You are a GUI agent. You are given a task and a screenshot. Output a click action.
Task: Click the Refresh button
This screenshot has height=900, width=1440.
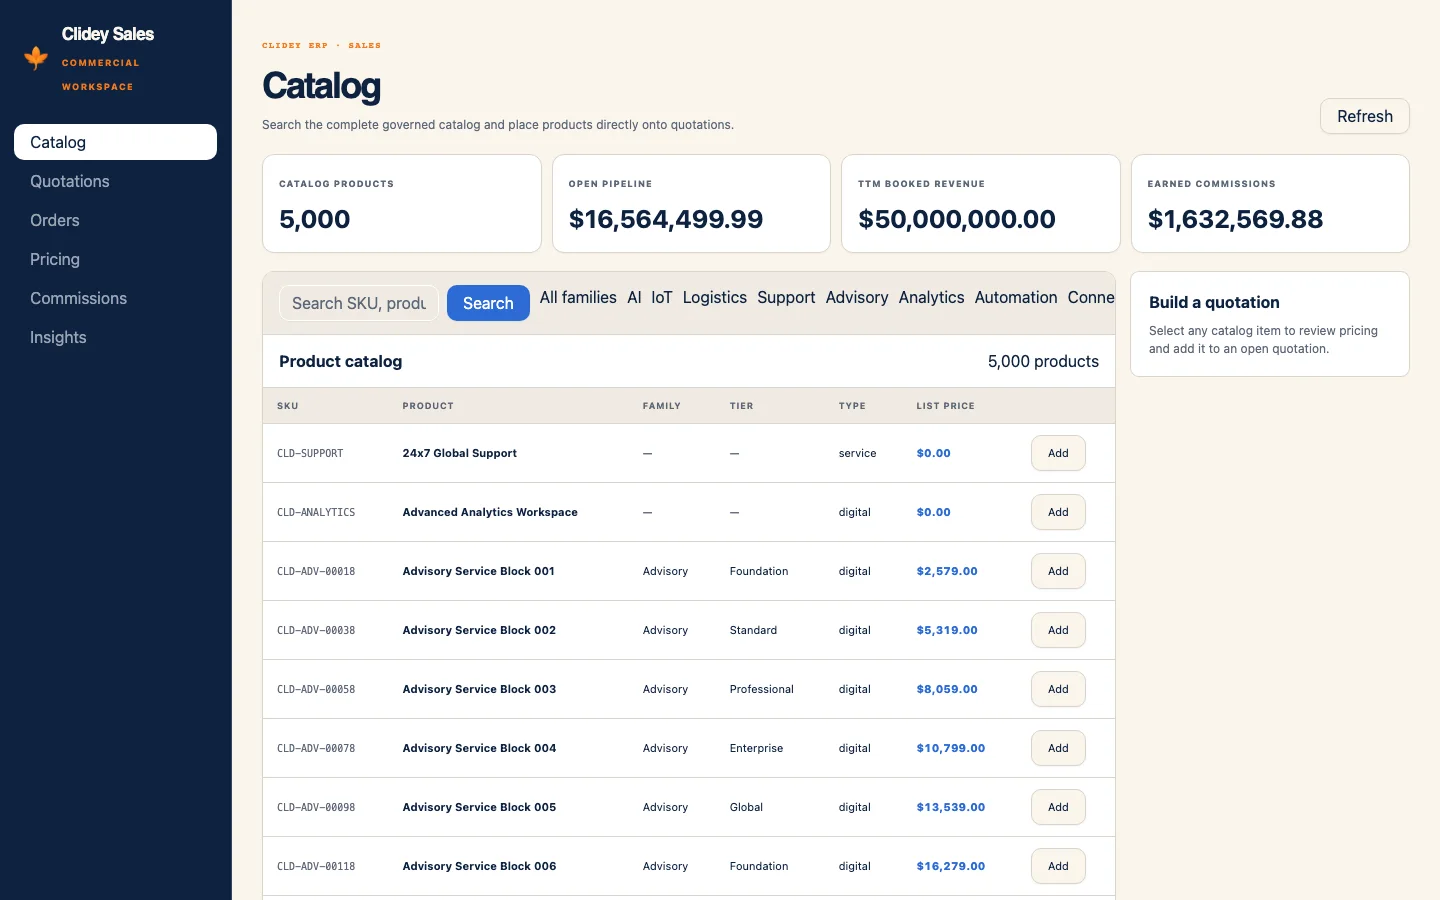1365,116
